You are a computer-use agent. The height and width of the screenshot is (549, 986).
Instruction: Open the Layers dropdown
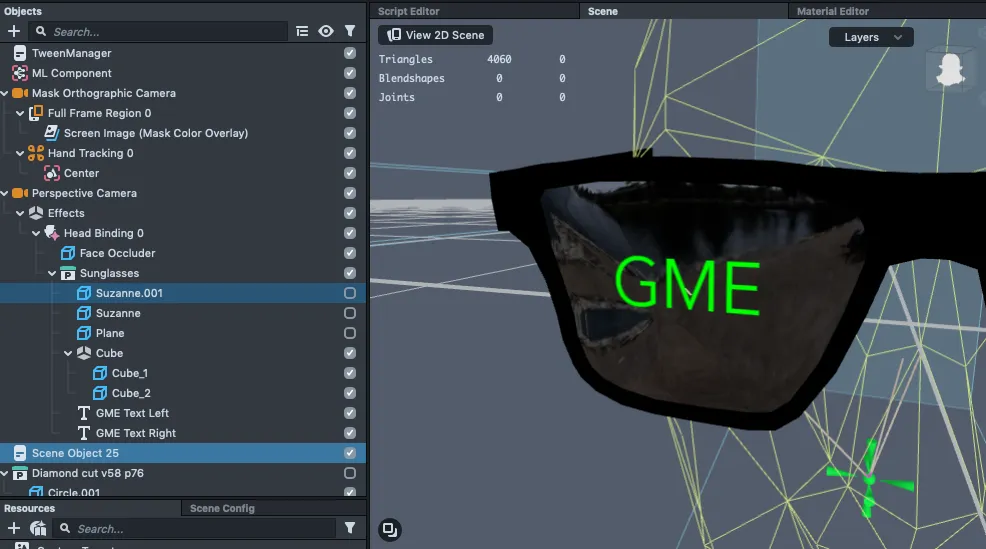point(871,37)
